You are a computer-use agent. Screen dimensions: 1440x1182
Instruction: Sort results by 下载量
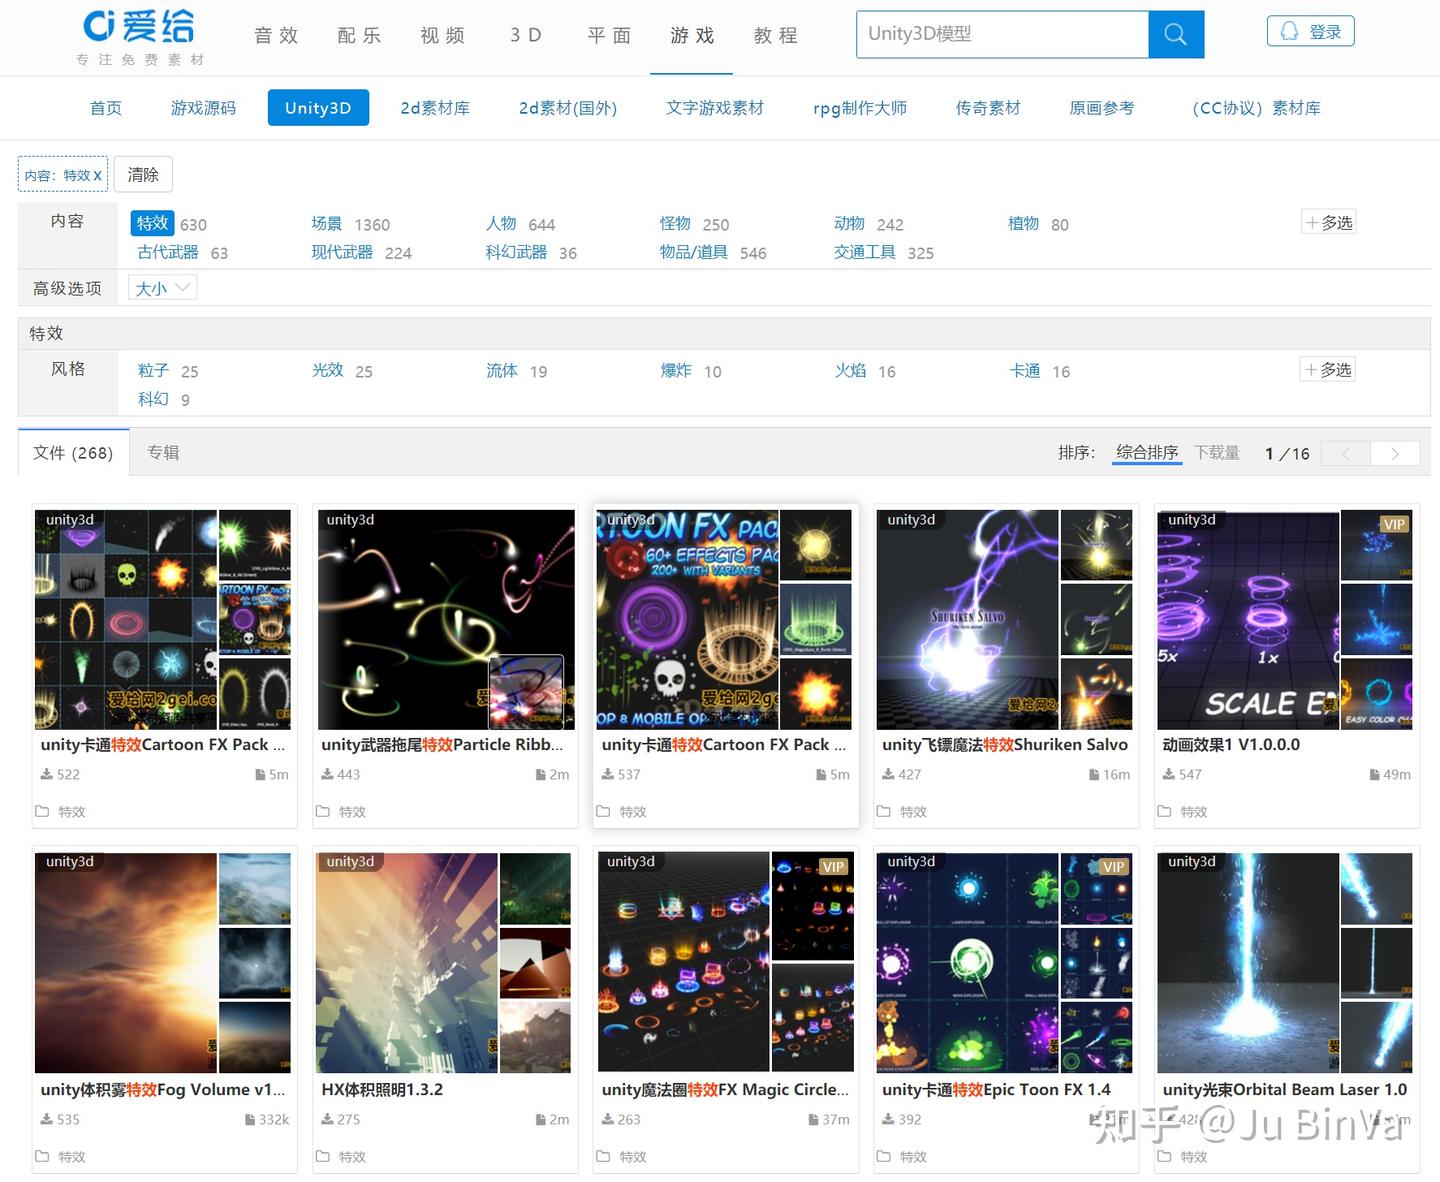[x=1216, y=452]
